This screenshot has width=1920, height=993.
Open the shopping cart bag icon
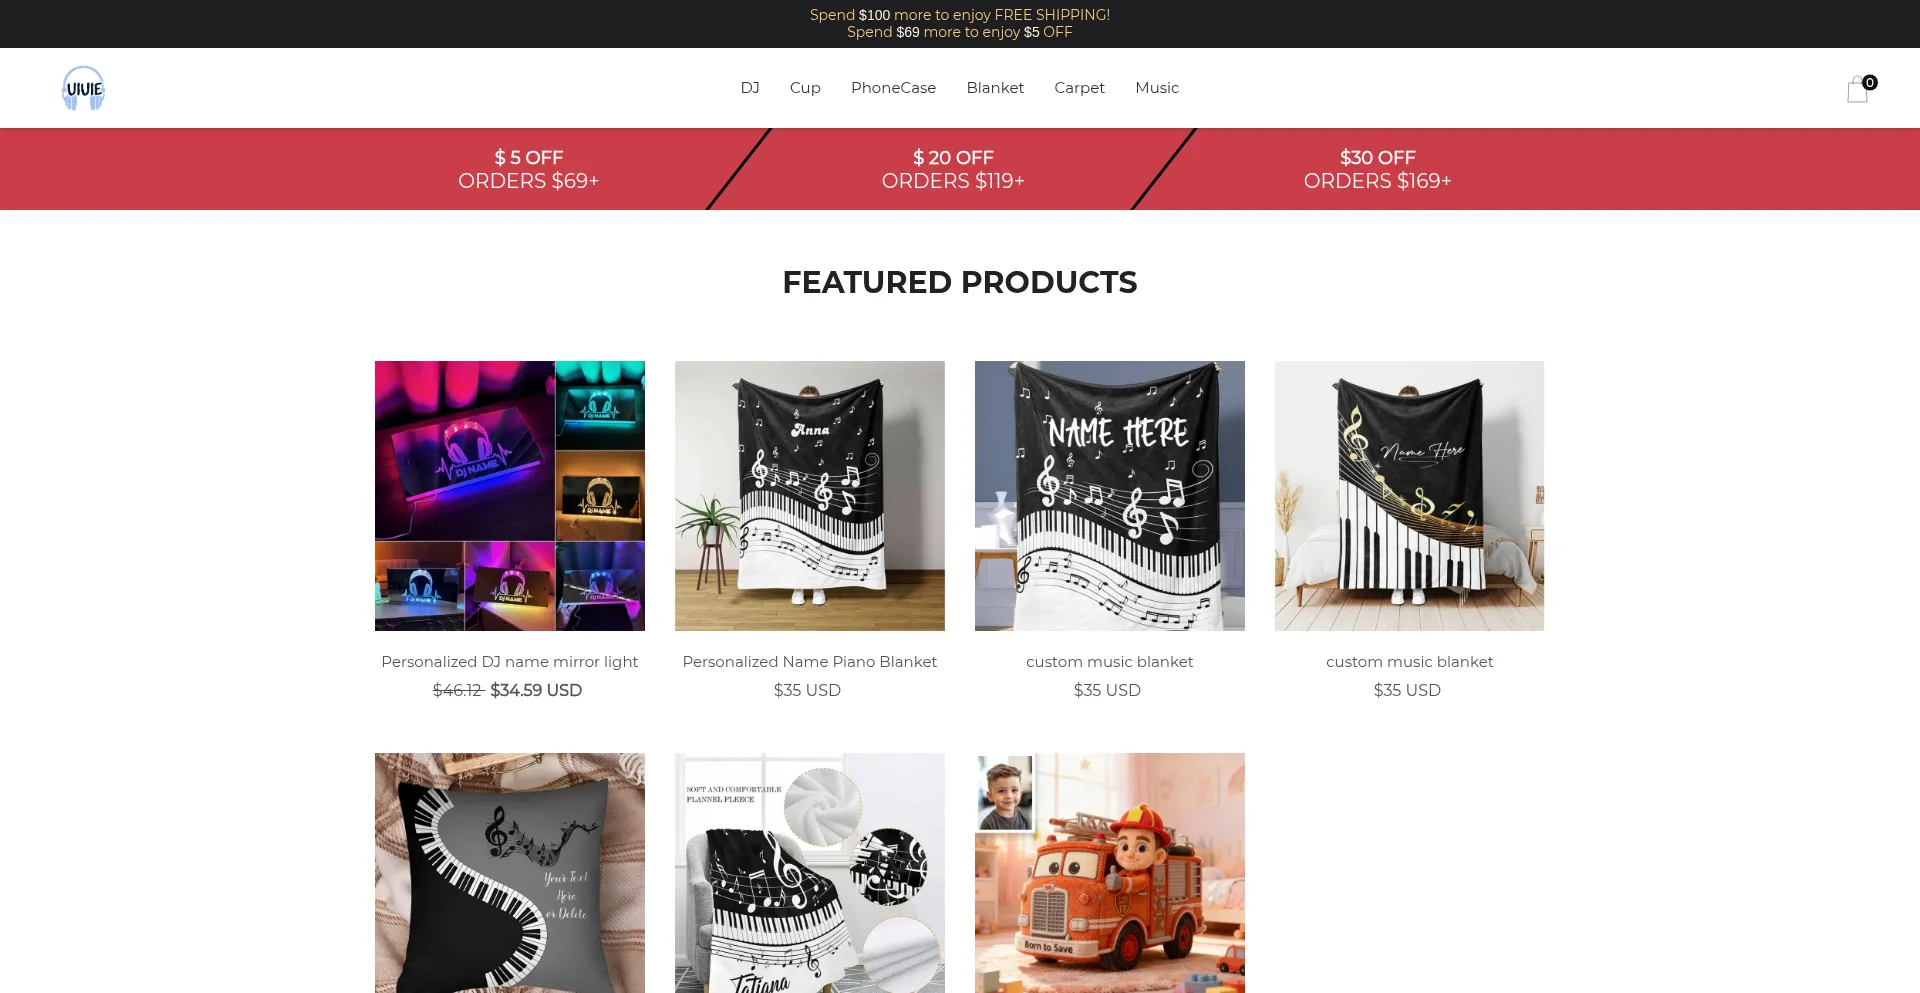coord(1858,89)
